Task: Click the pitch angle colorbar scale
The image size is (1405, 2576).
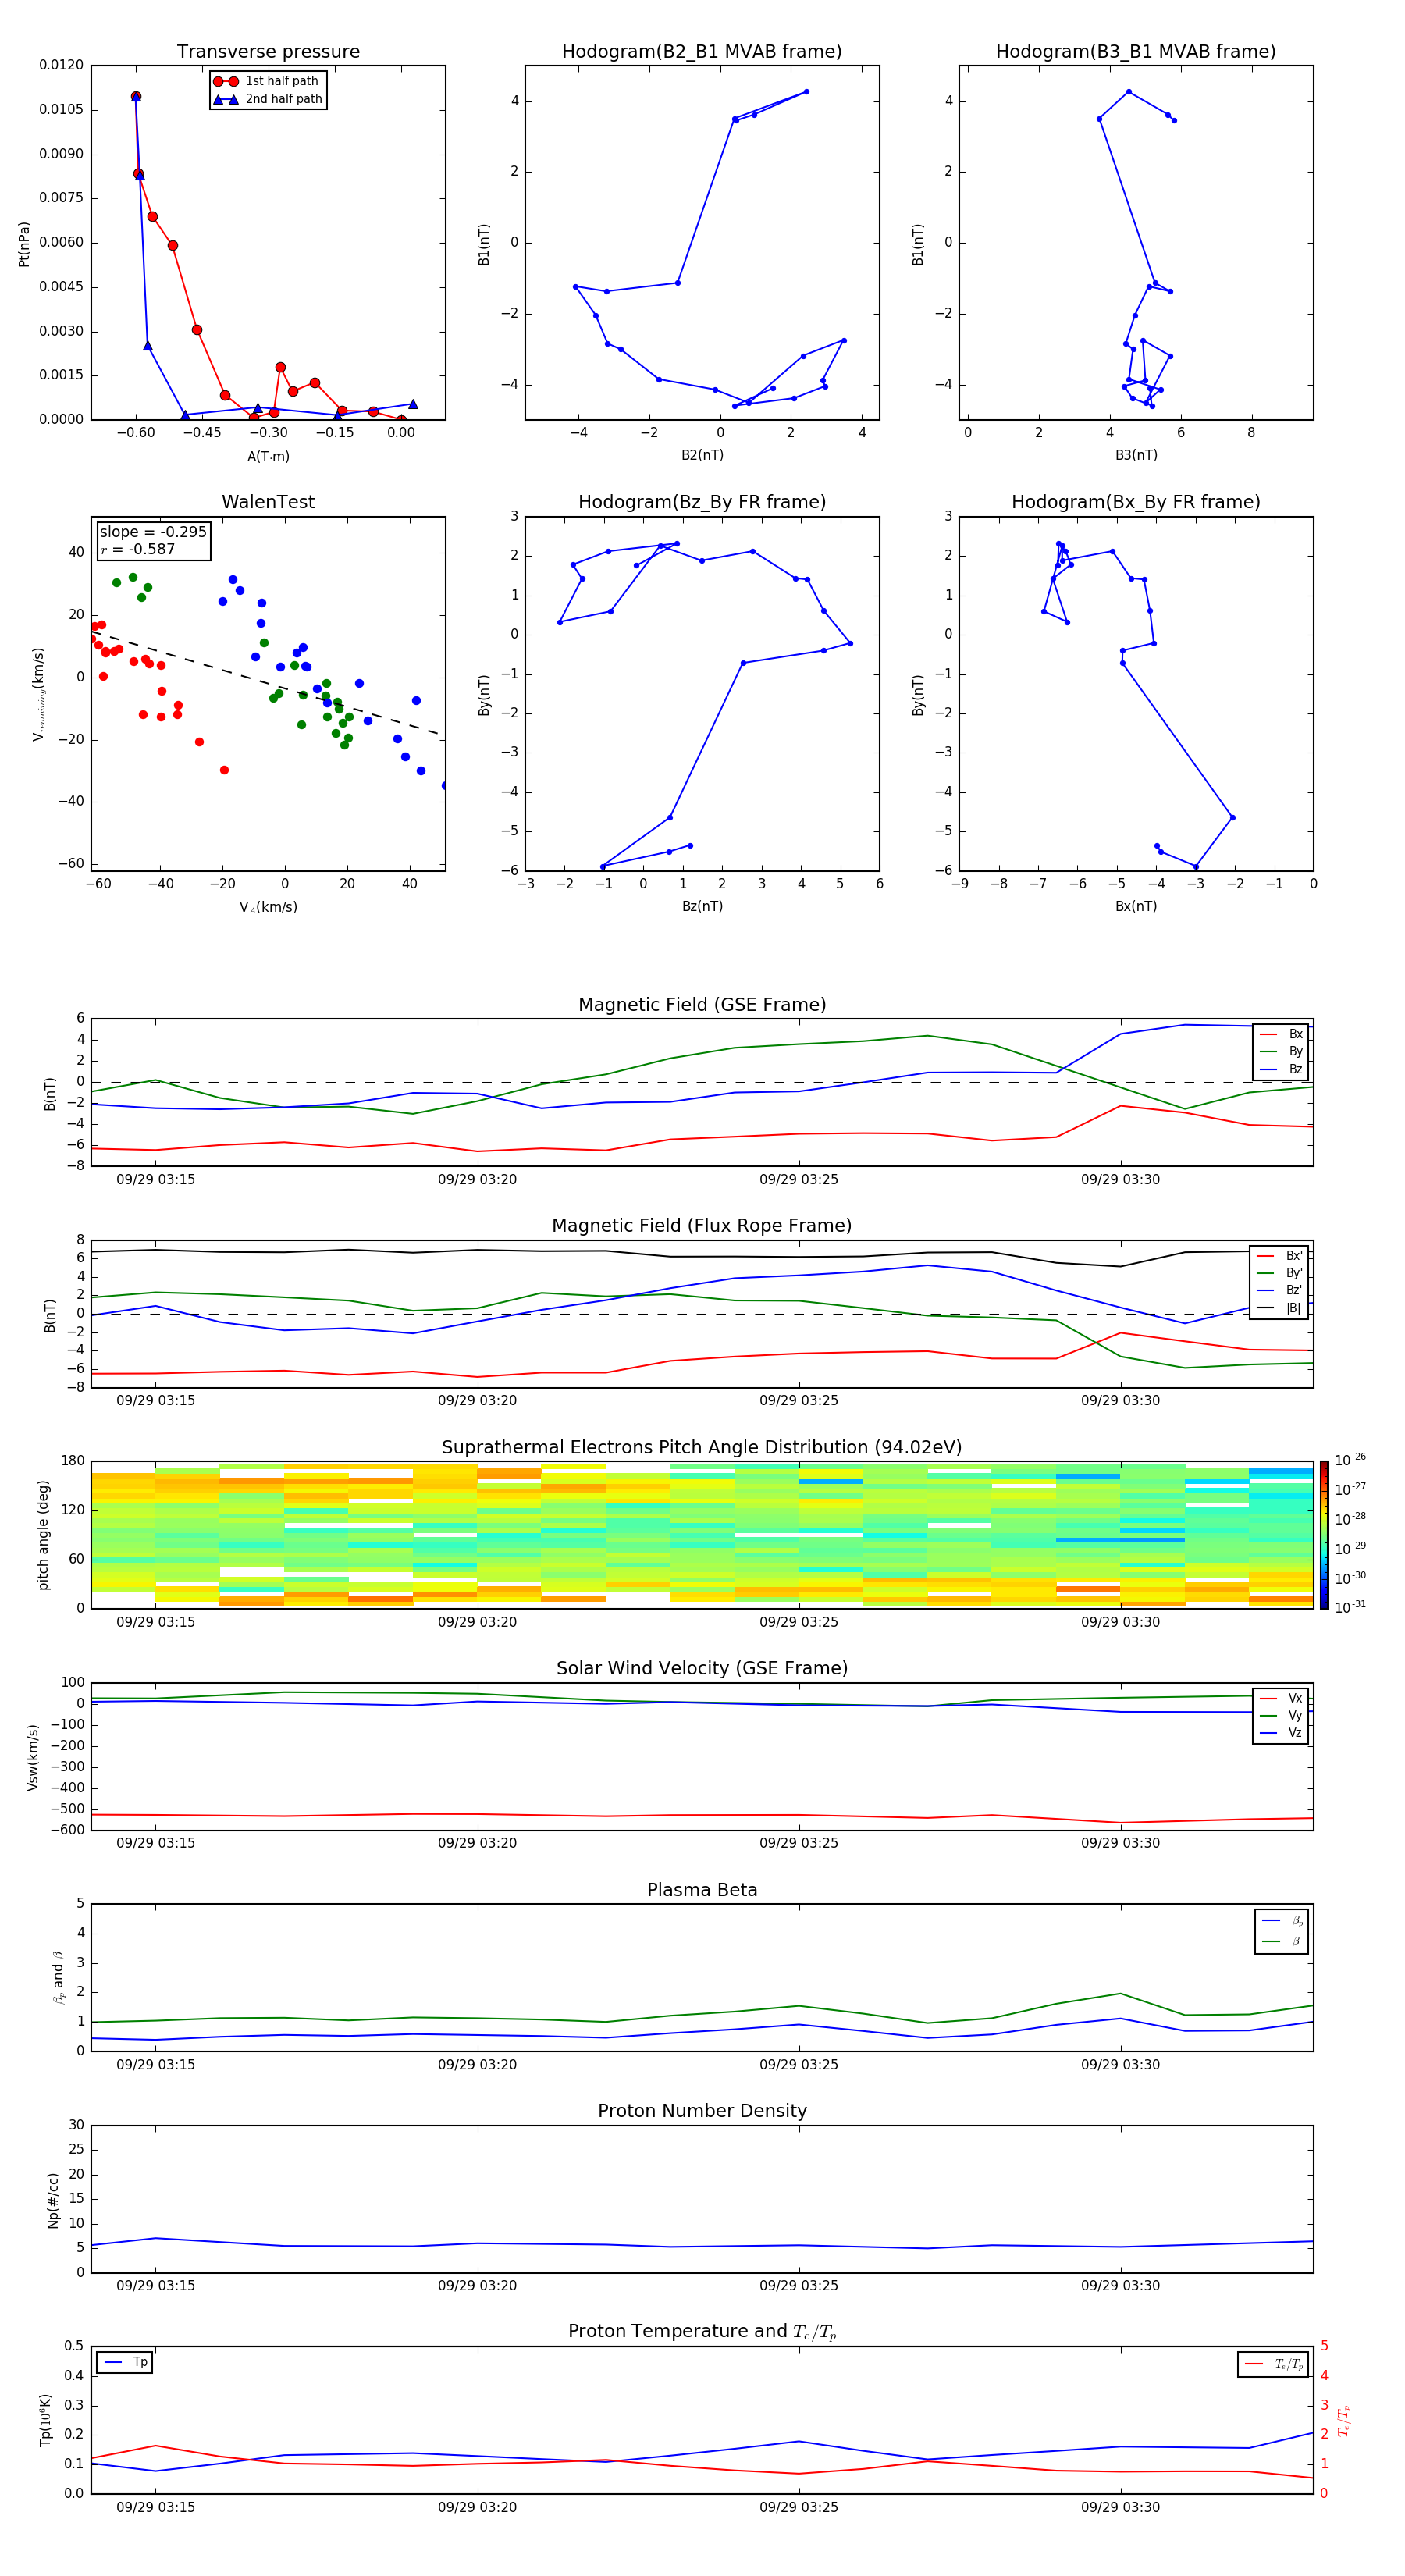Action: tap(1323, 1535)
